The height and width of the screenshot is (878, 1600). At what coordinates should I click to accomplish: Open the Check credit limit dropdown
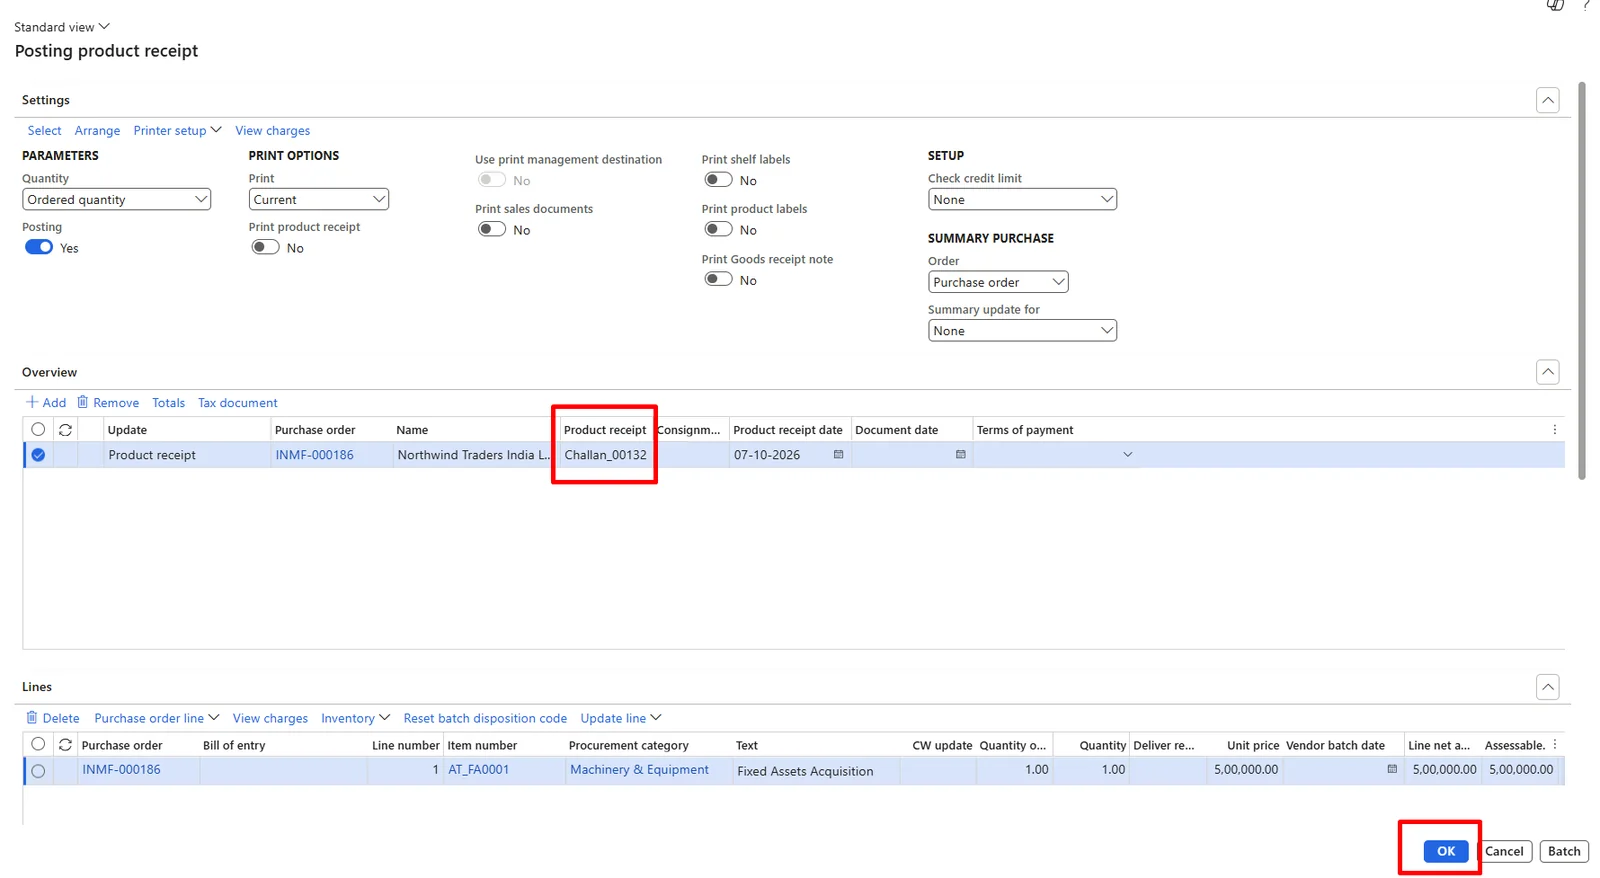point(1022,199)
